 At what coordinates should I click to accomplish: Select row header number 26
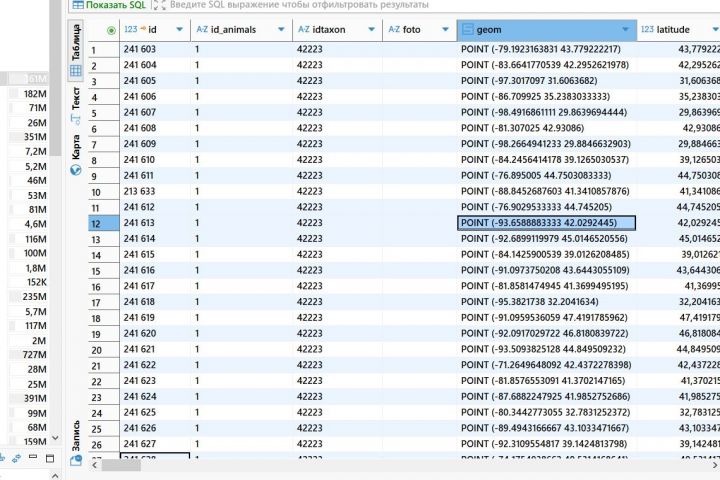click(104, 445)
